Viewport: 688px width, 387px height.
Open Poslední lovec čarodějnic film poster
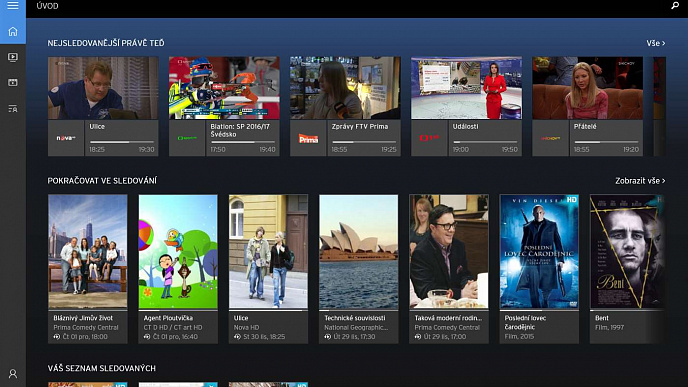point(539,251)
